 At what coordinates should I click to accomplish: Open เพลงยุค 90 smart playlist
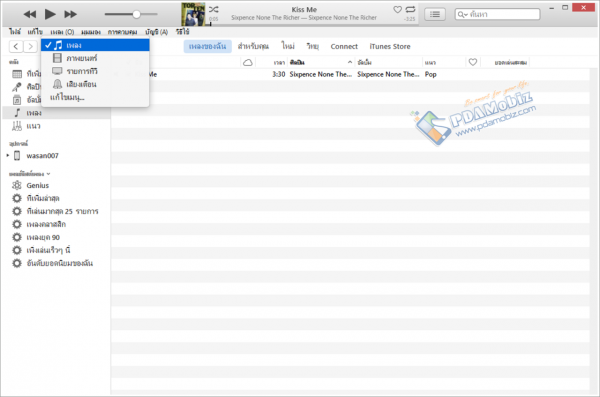pos(43,237)
